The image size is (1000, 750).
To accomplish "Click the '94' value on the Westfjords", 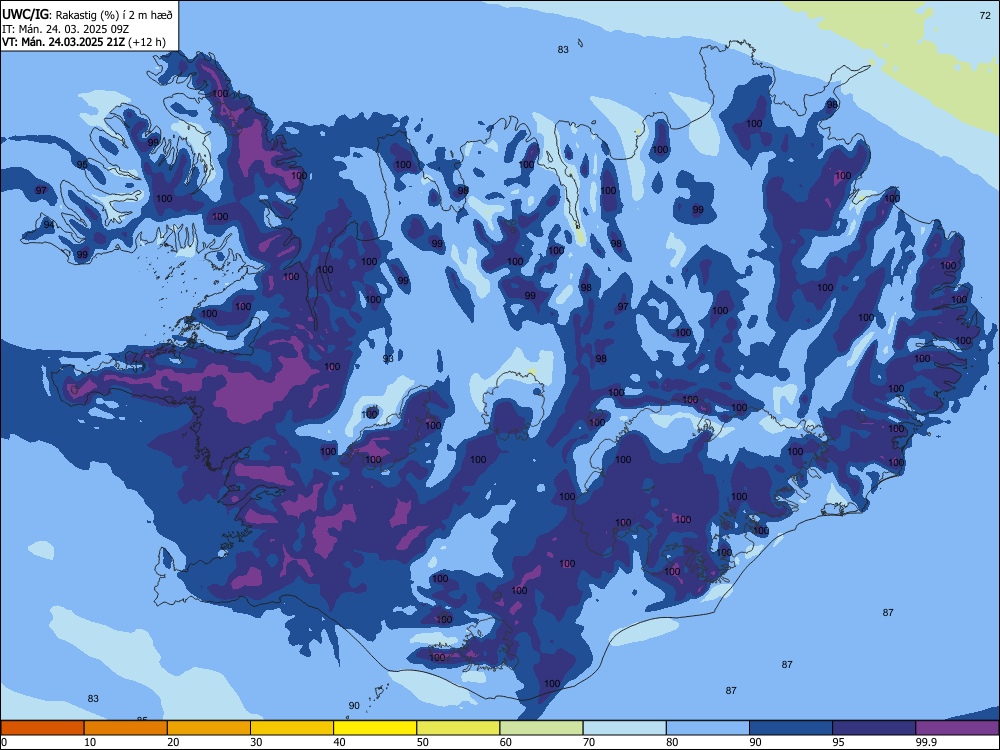I will click(49, 224).
